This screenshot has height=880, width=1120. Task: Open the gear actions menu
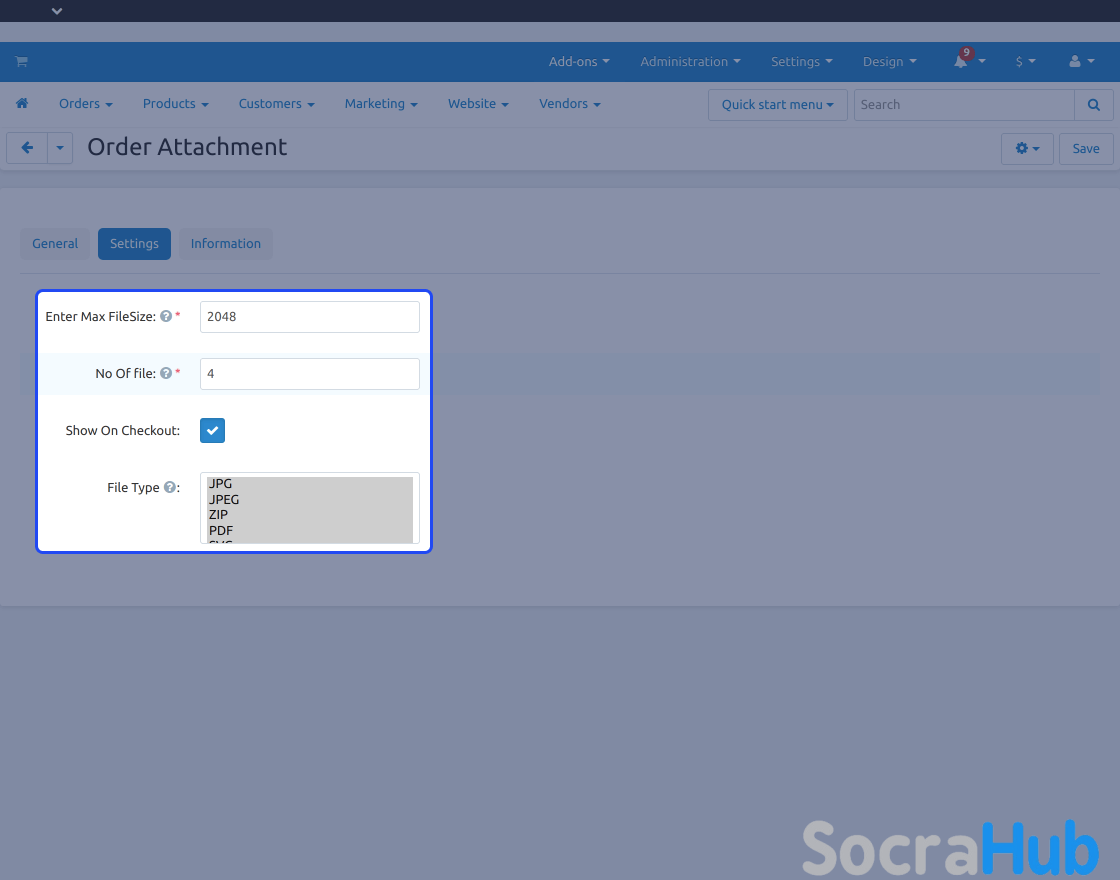click(1027, 149)
